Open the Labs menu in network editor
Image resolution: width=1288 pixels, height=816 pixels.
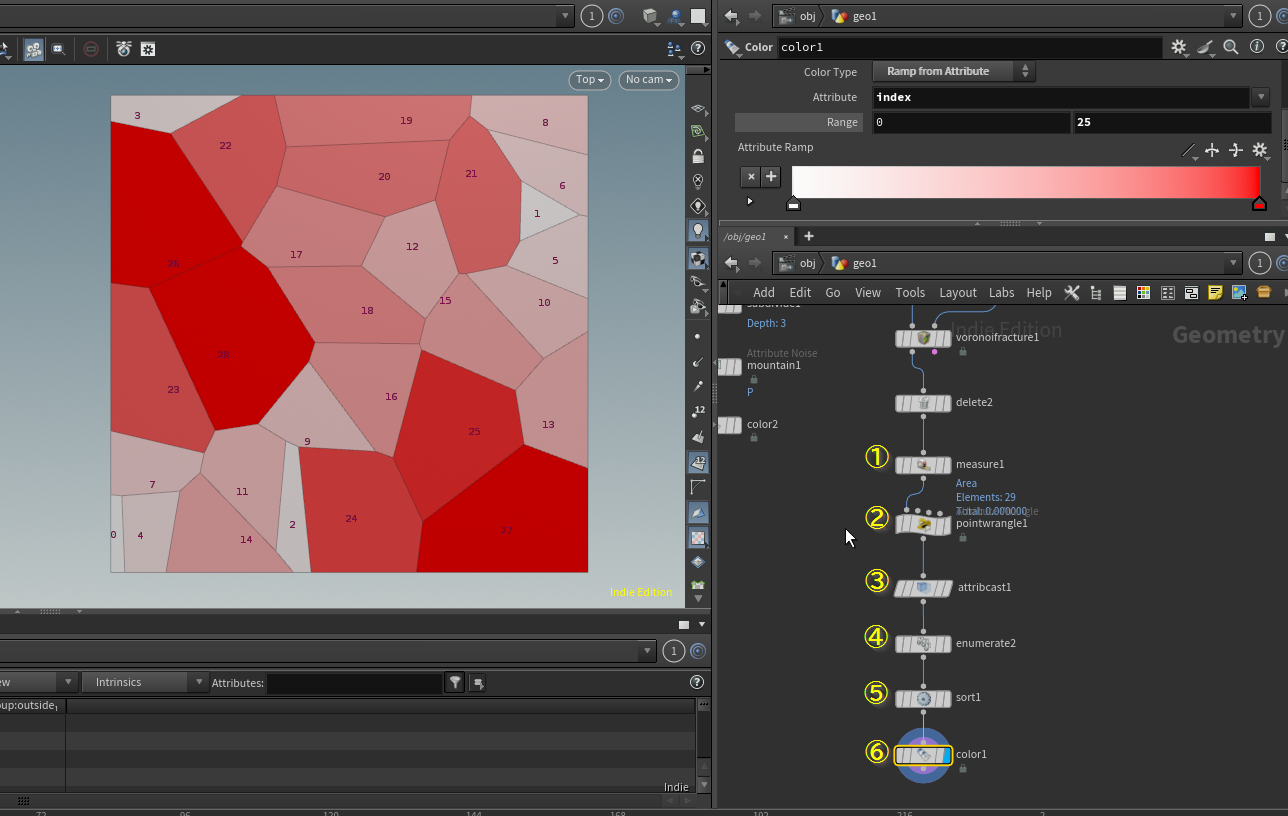1001,293
